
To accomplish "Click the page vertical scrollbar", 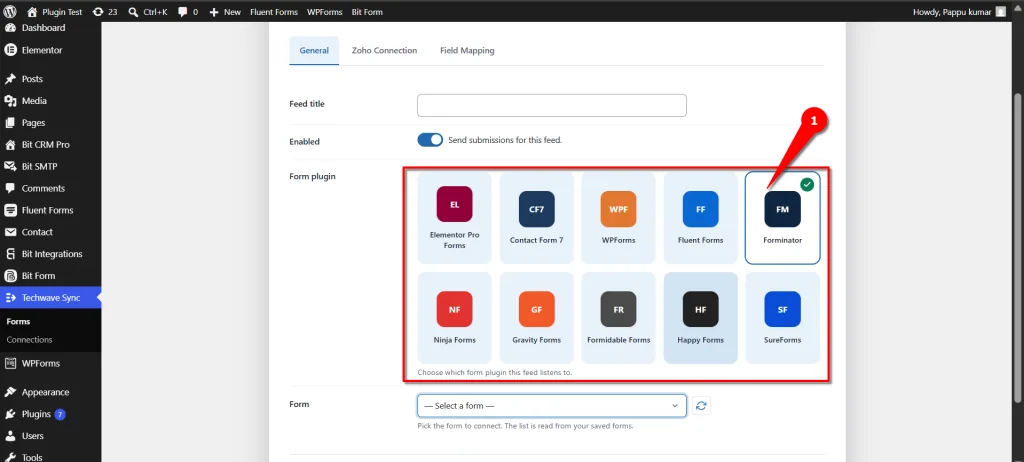I will [x=1019, y=248].
